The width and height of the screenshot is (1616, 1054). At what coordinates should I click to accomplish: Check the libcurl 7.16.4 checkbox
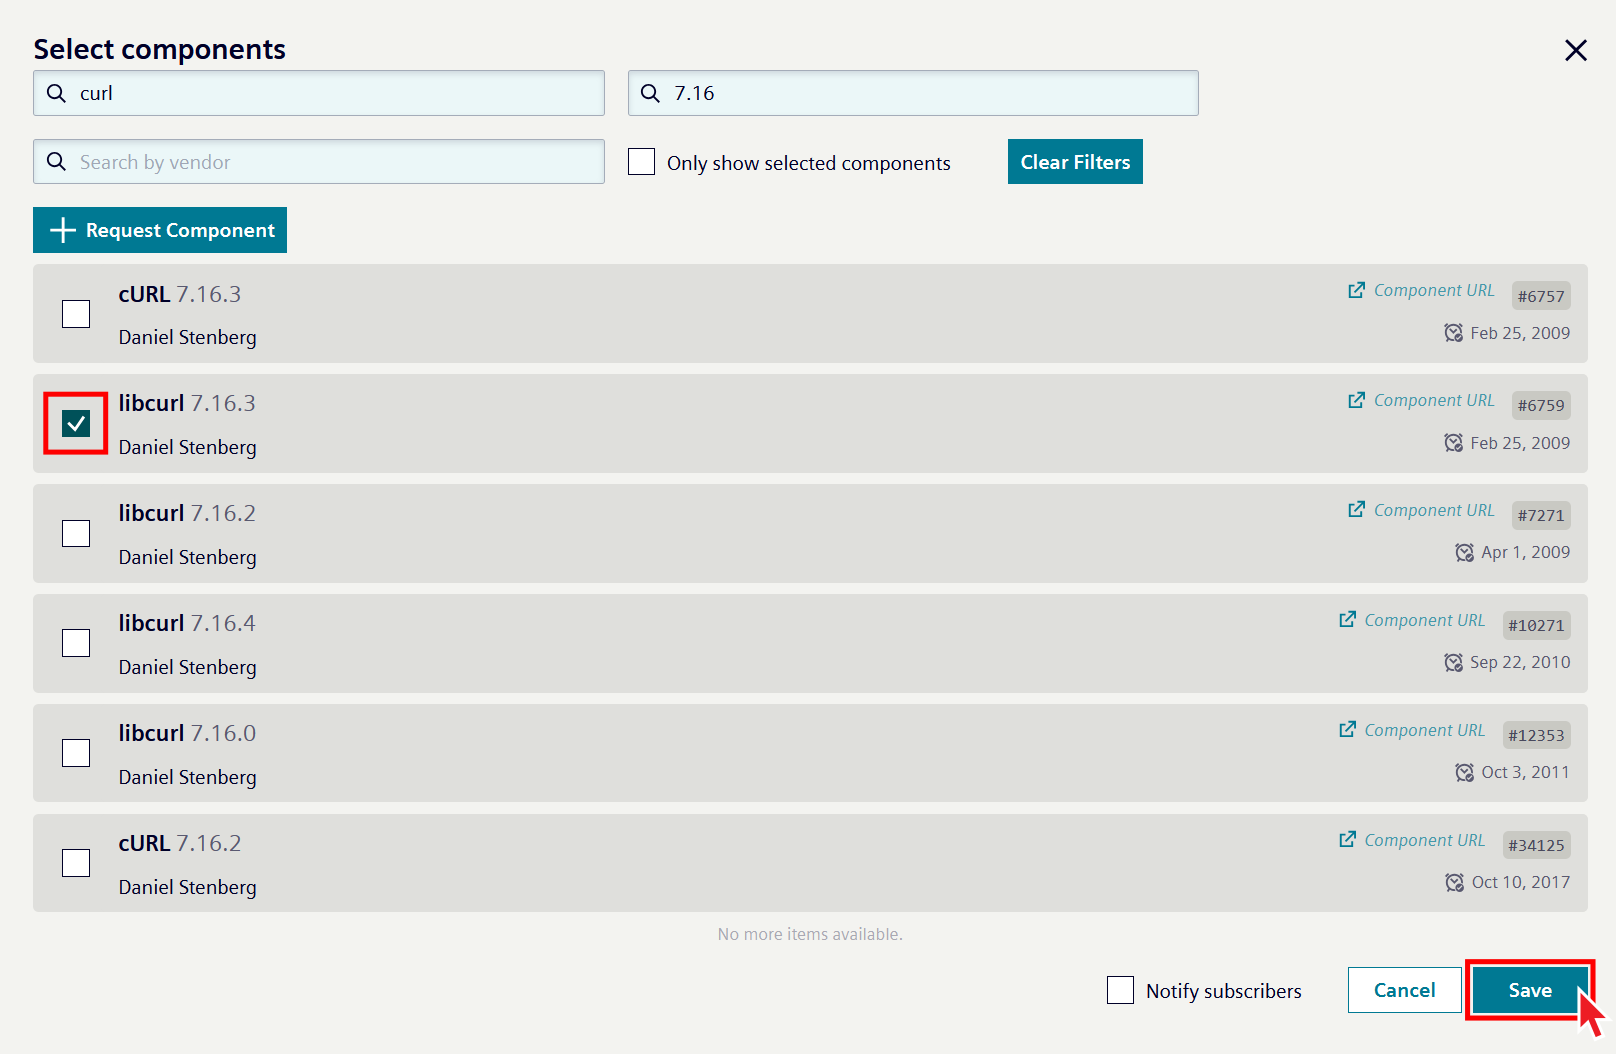tap(76, 643)
